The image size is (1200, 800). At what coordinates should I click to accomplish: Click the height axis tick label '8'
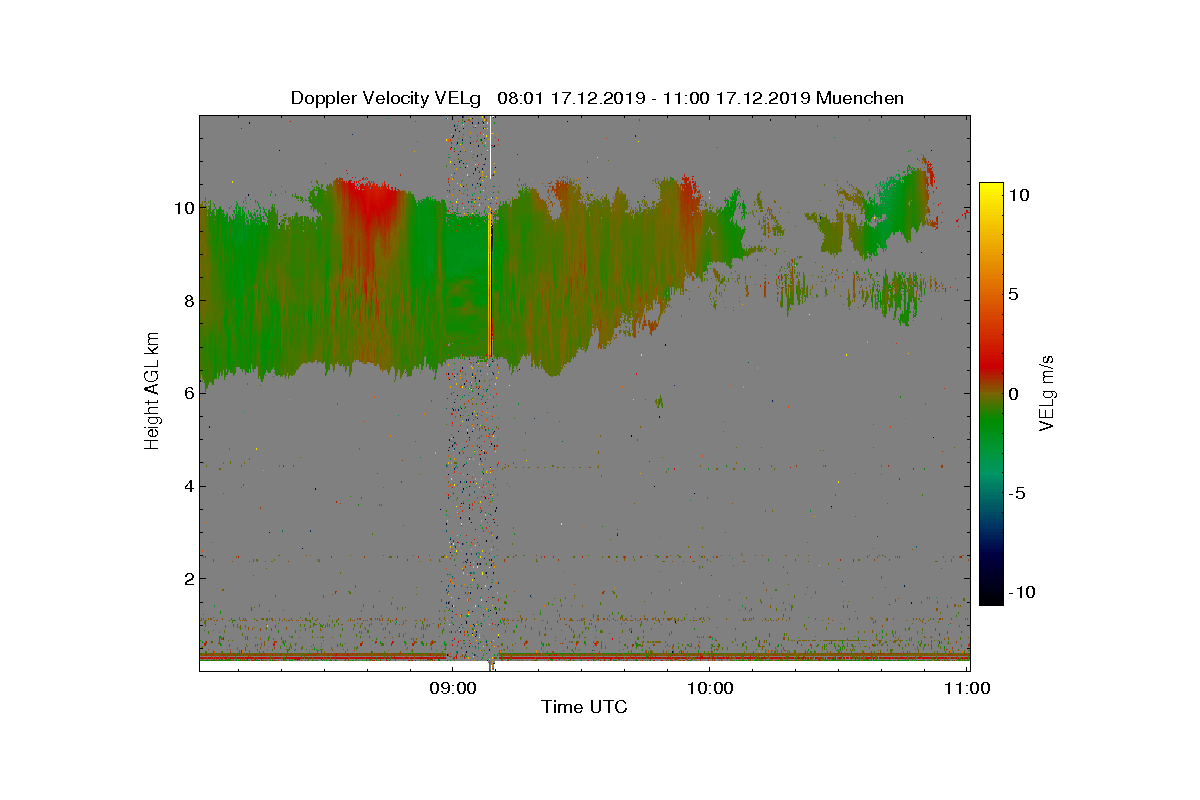pos(187,300)
